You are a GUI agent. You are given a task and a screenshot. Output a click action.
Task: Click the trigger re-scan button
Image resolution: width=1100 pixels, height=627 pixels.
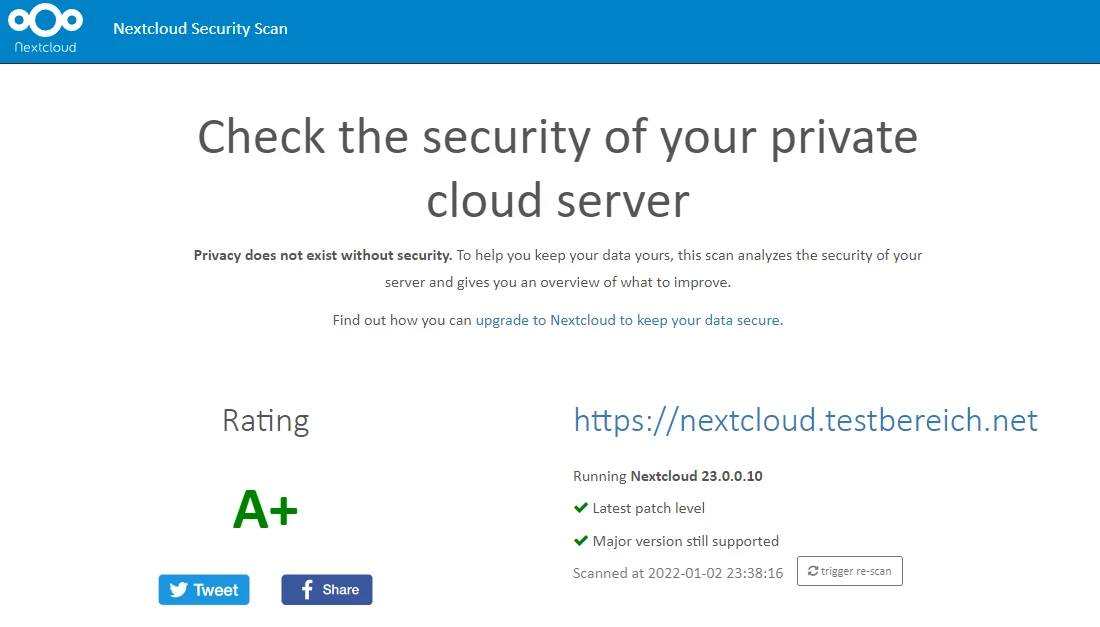coord(850,571)
